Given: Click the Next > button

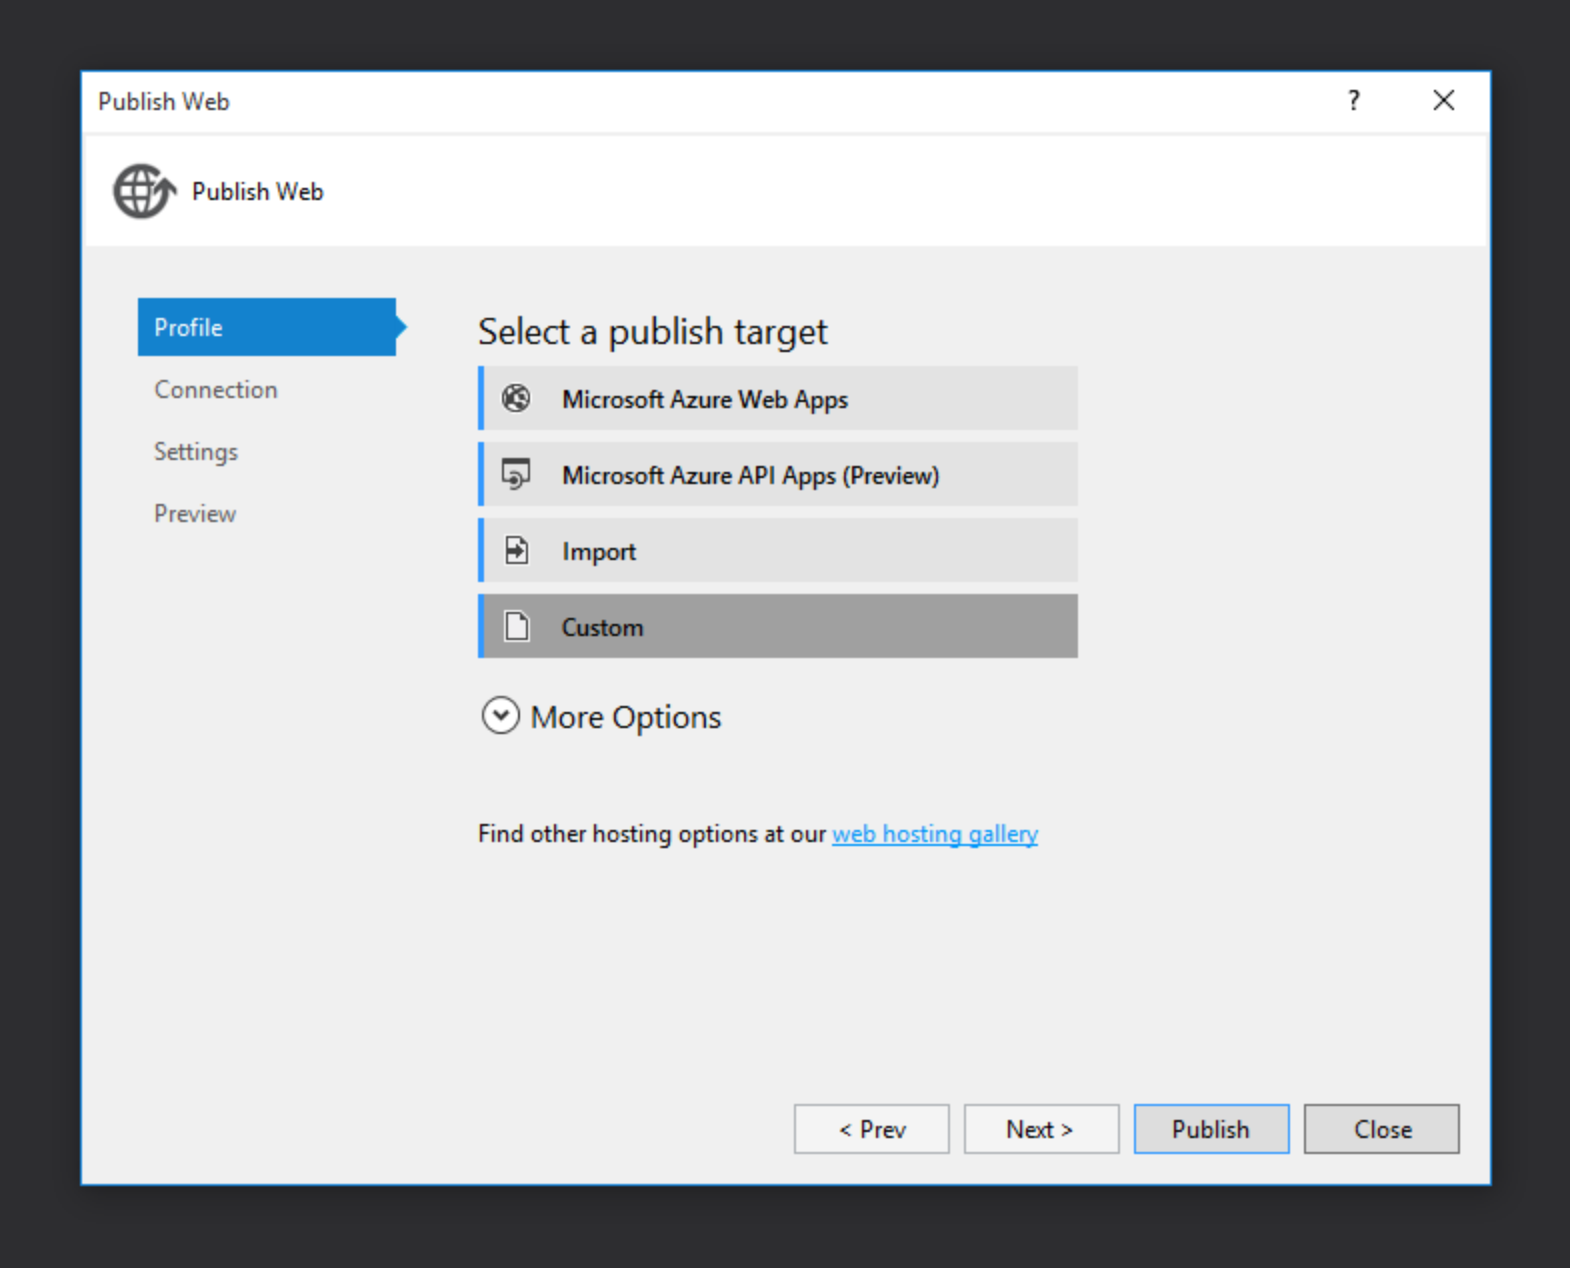Looking at the screenshot, I should tap(1041, 1129).
